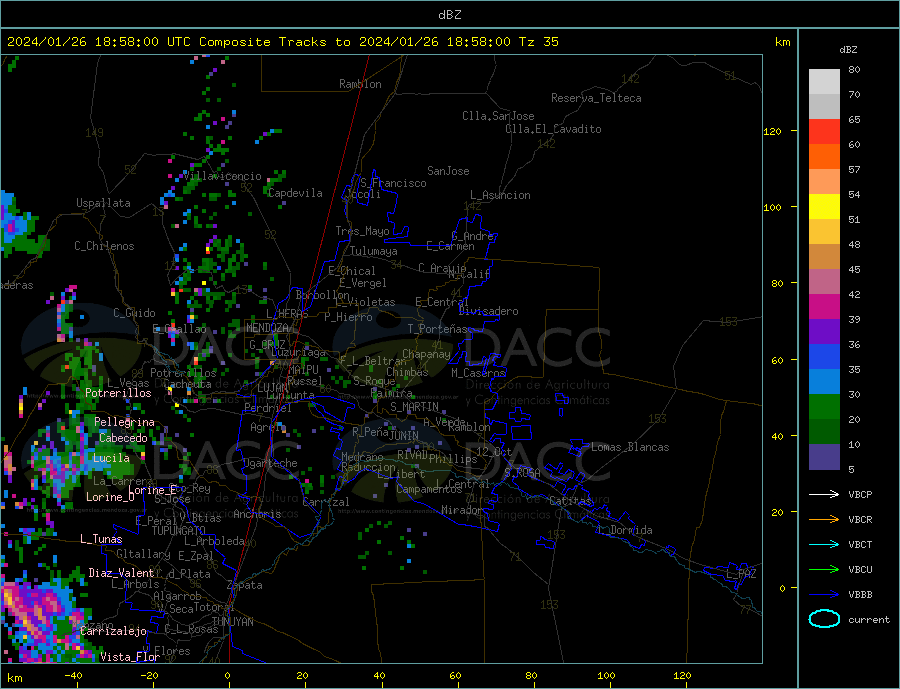Click the 'Mirador' label on map
Image resolution: width=900 pixels, height=689 pixels.
point(462,510)
